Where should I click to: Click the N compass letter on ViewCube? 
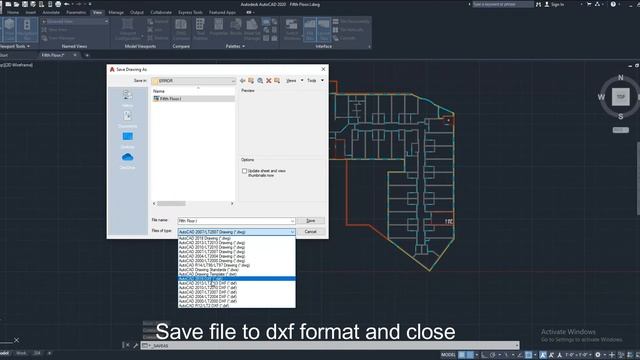pos(620,78)
